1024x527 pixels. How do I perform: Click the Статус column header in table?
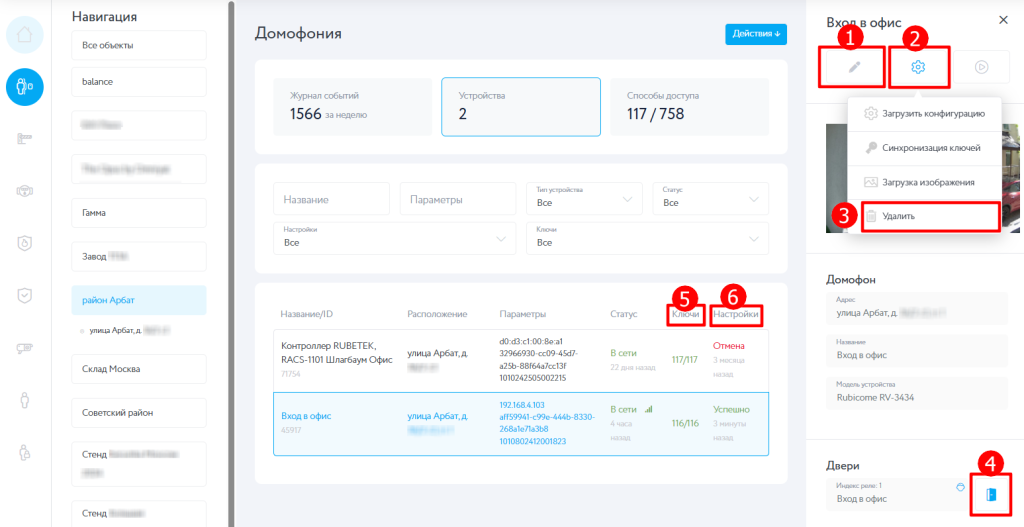624,314
